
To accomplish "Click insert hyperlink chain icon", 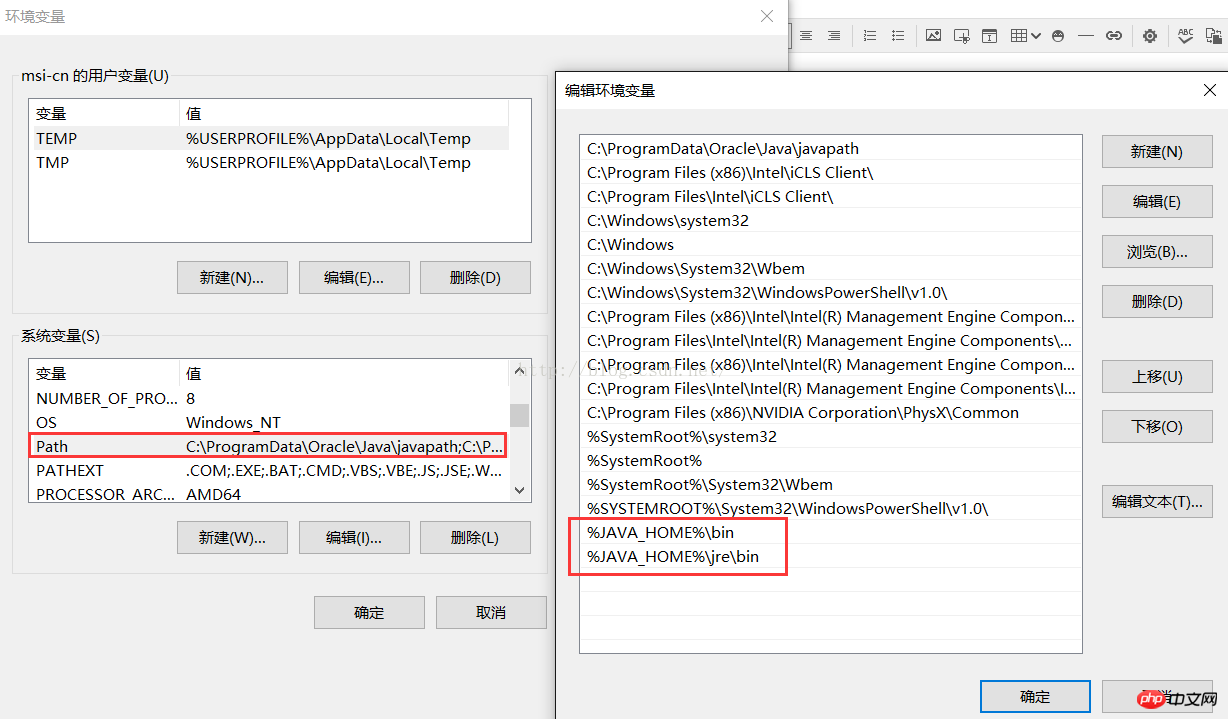I will pyautogui.click(x=1114, y=35).
